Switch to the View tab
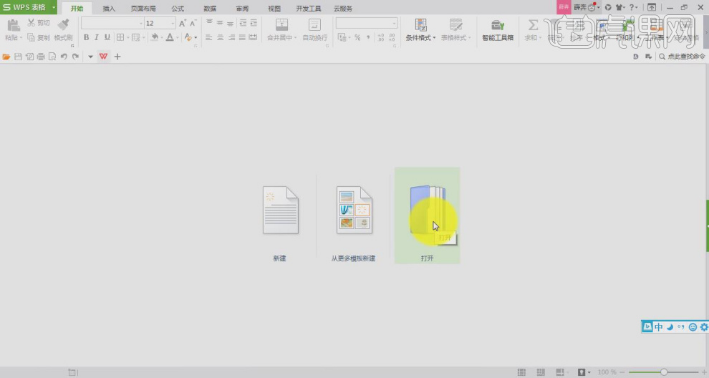709x378 pixels. pos(274,8)
